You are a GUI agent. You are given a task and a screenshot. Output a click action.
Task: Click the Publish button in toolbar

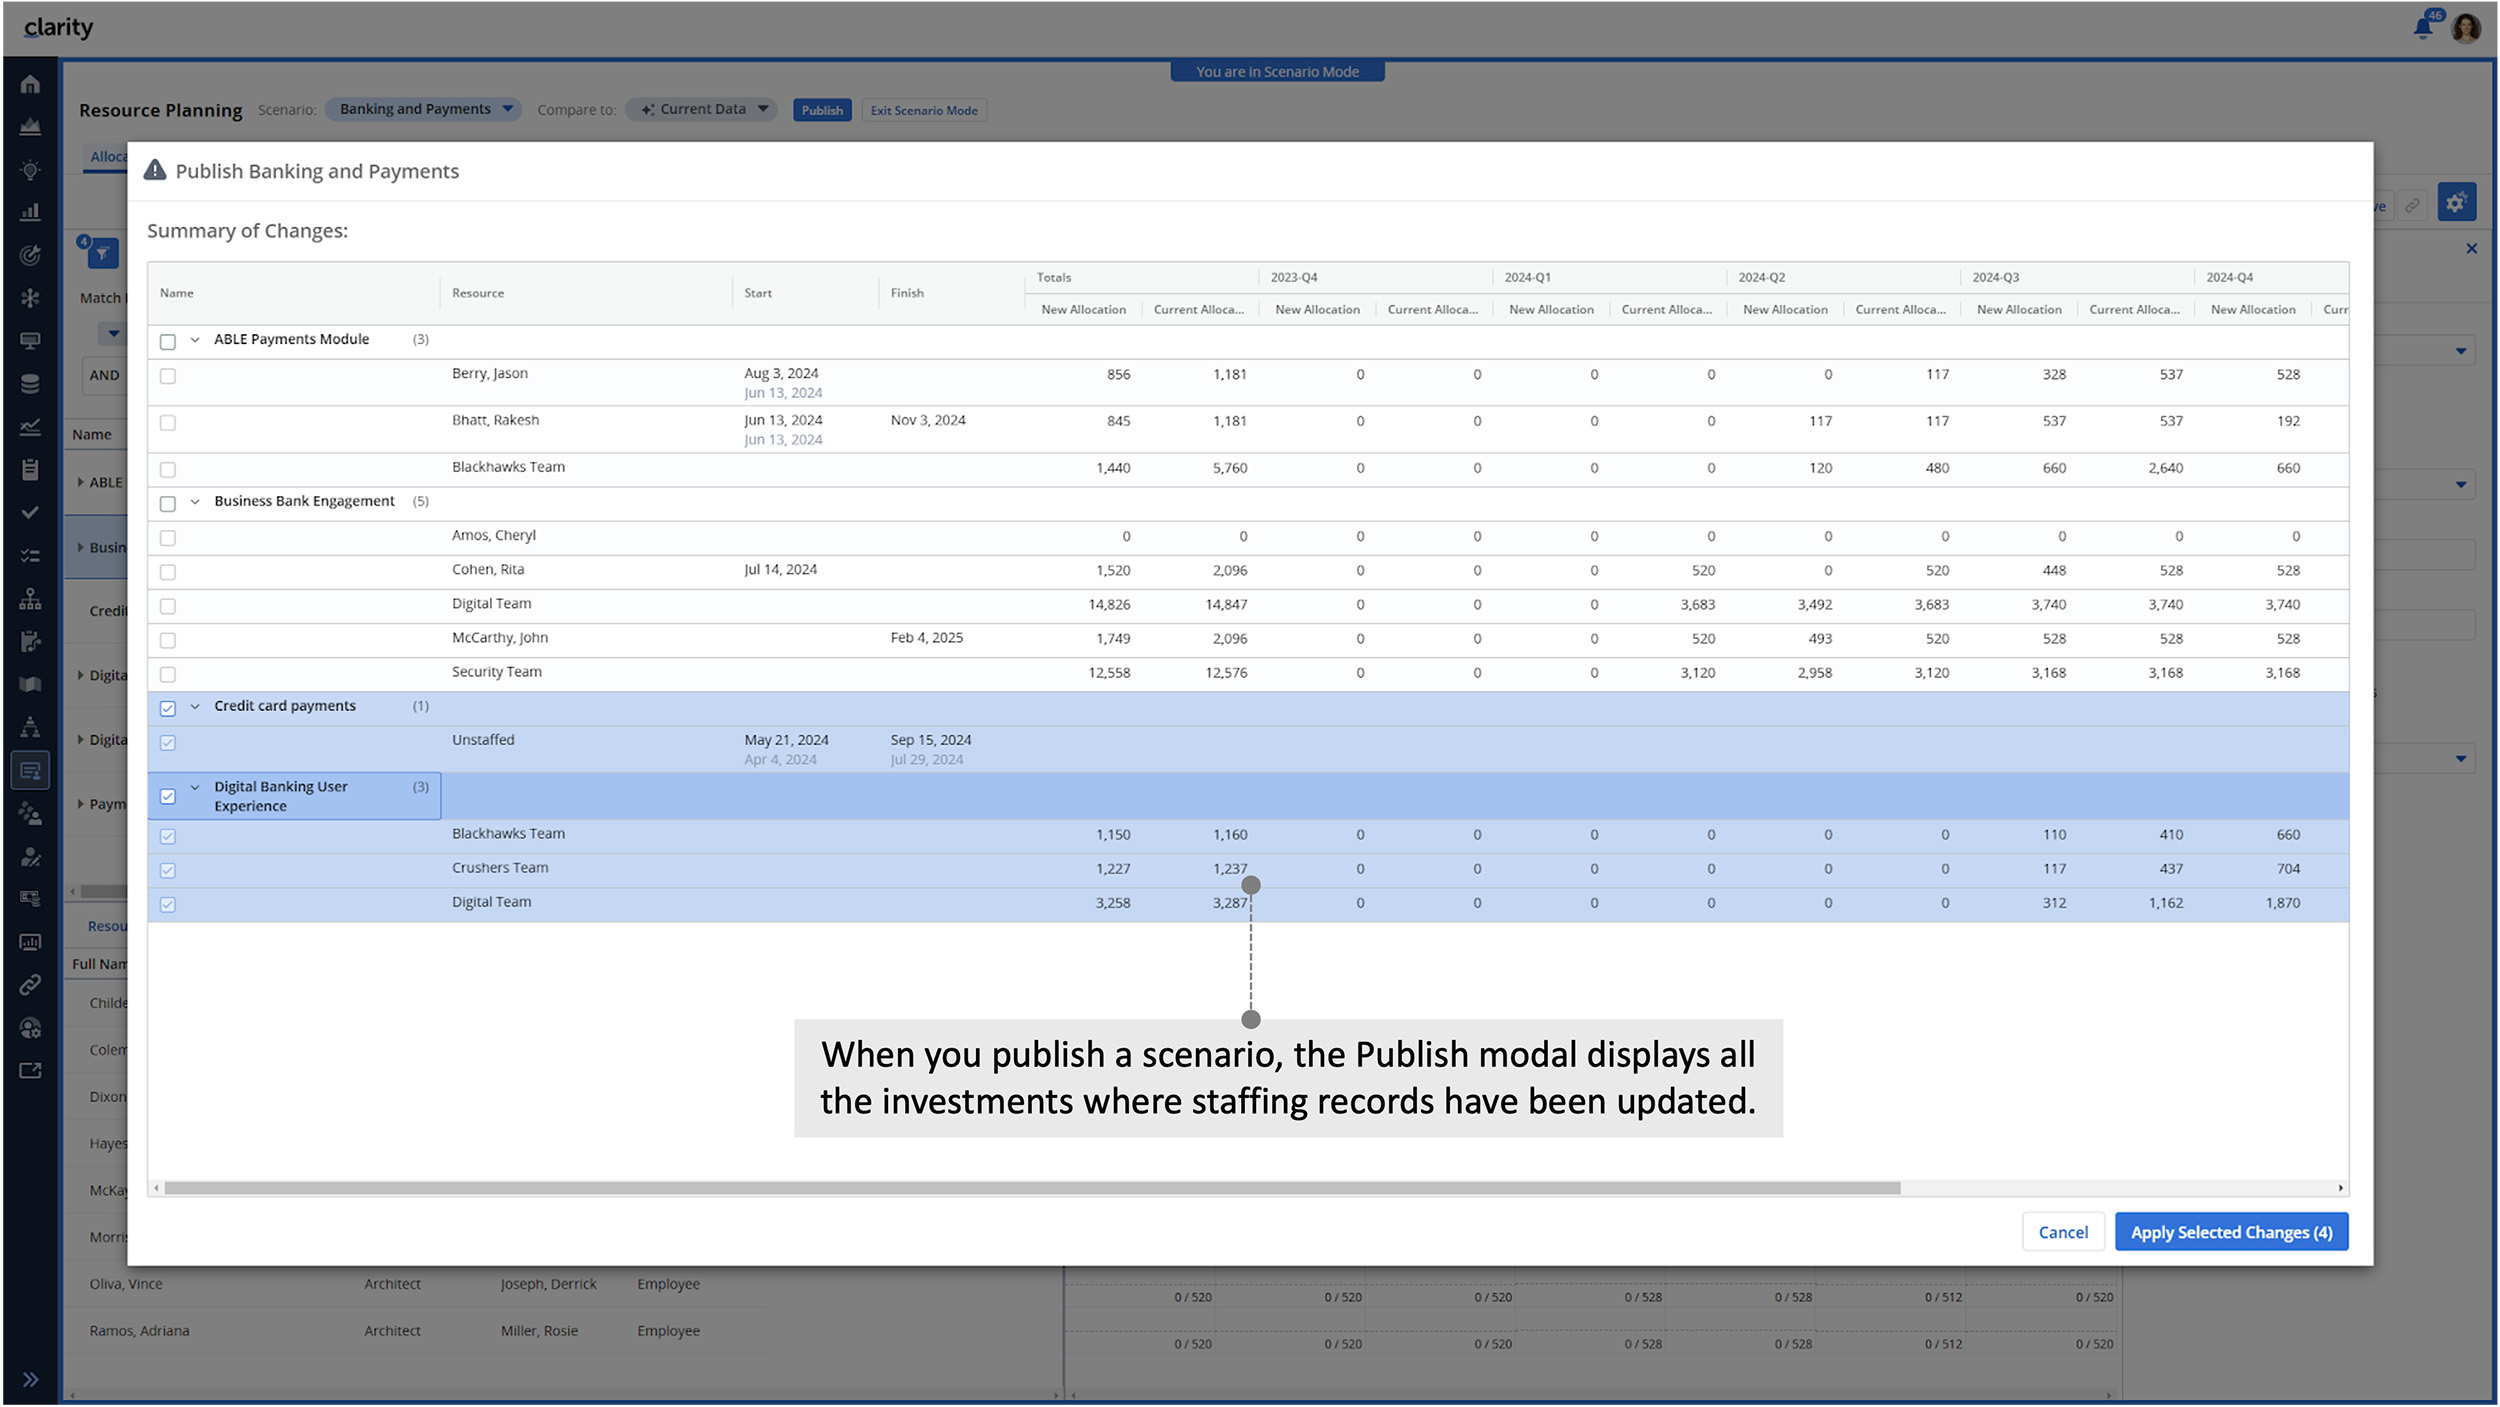point(822,110)
